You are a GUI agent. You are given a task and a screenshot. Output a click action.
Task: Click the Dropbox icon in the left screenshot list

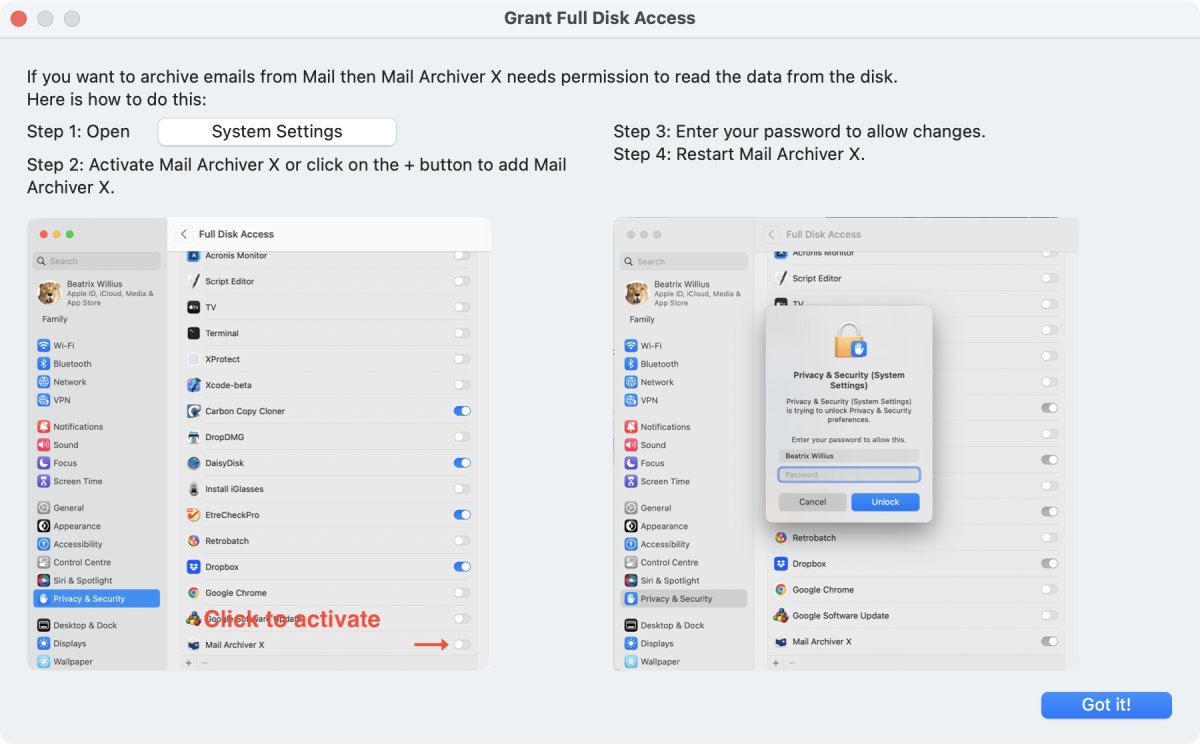pos(194,567)
